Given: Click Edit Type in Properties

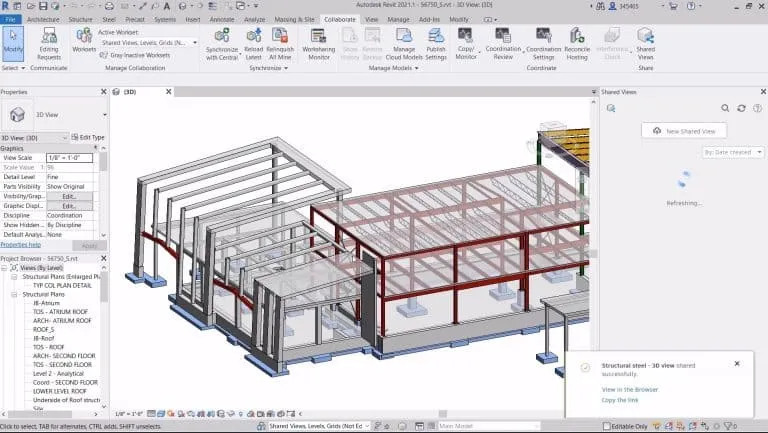Looking at the screenshot, I should click(x=88, y=138).
